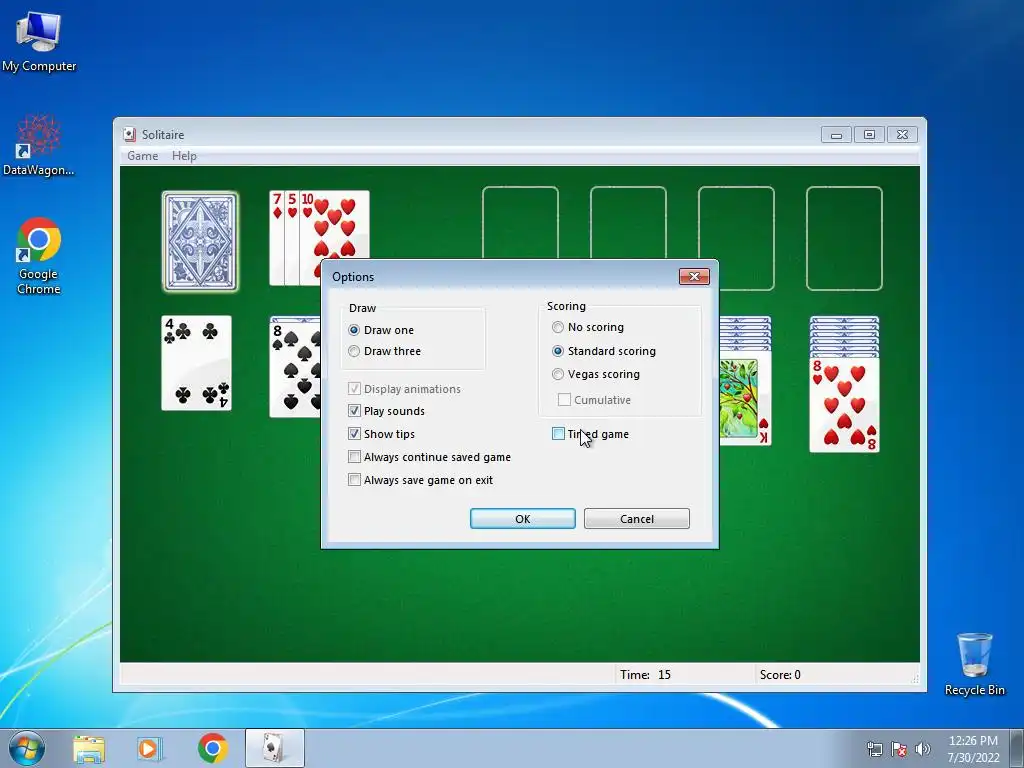
Task: Click the network tray icon
Action: pyautogui.click(x=874, y=749)
